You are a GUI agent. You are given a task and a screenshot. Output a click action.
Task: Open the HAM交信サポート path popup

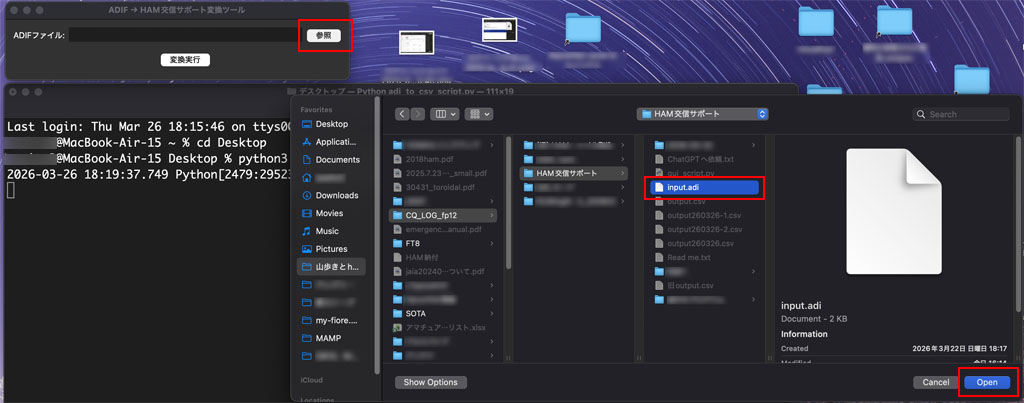click(x=704, y=114)
